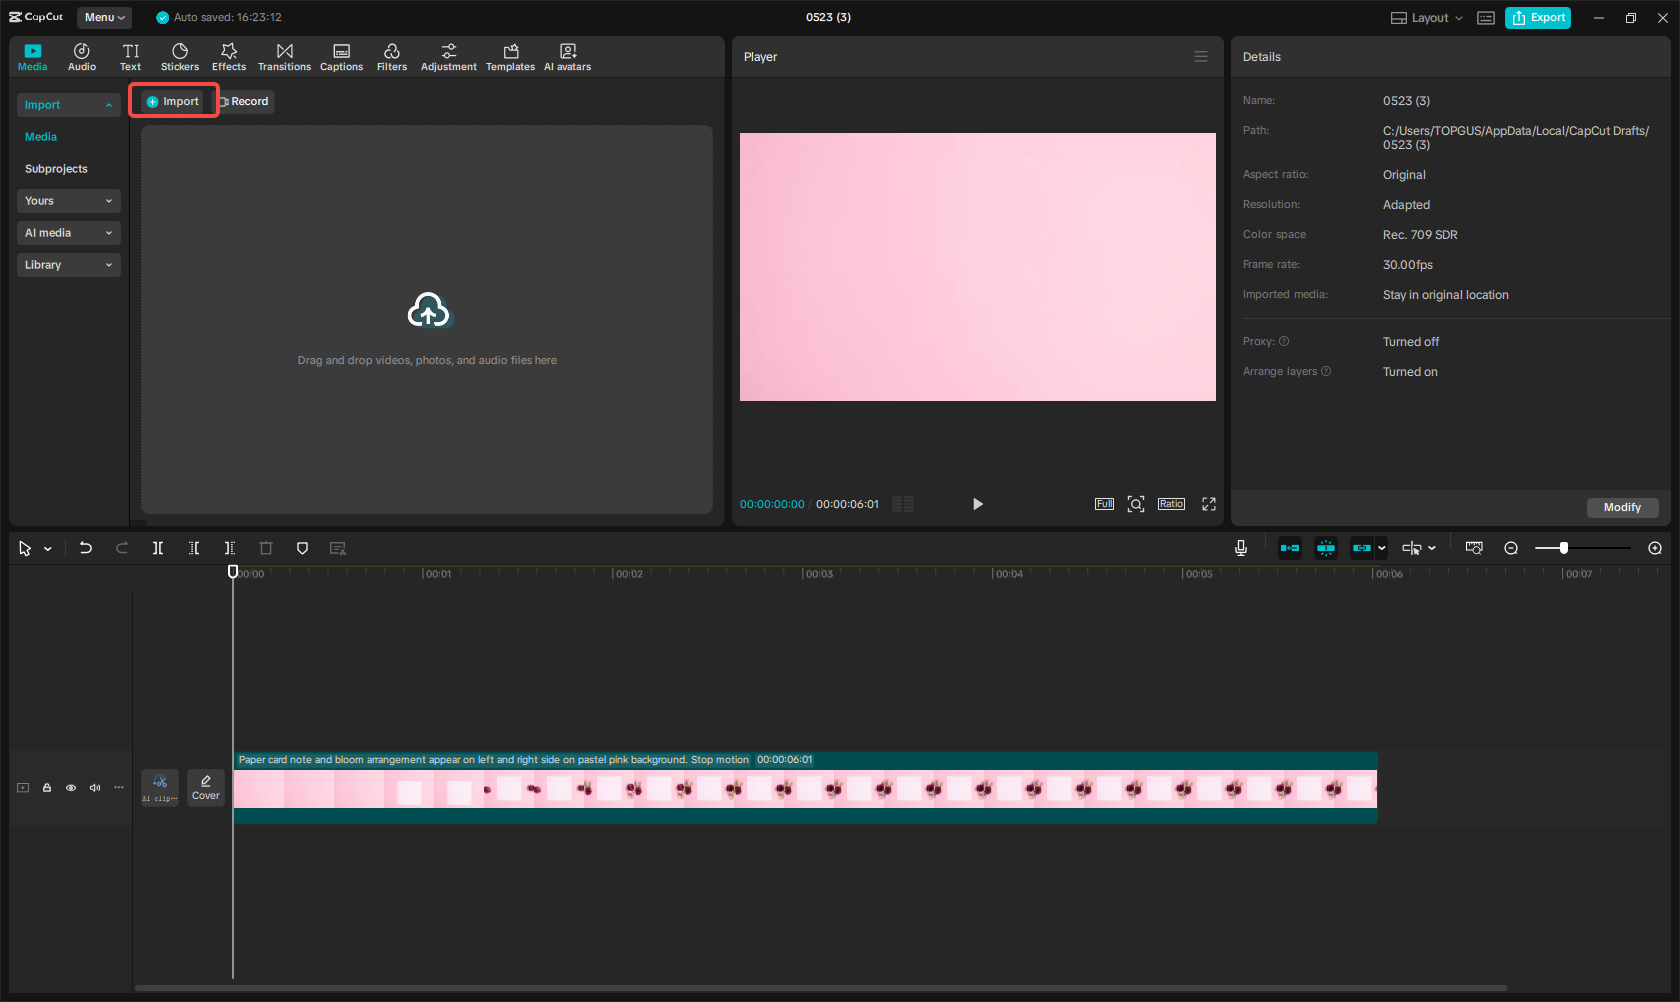Open the Captions panel
This screenshot has width=1680, height=1002.
[x=341, y=55]
